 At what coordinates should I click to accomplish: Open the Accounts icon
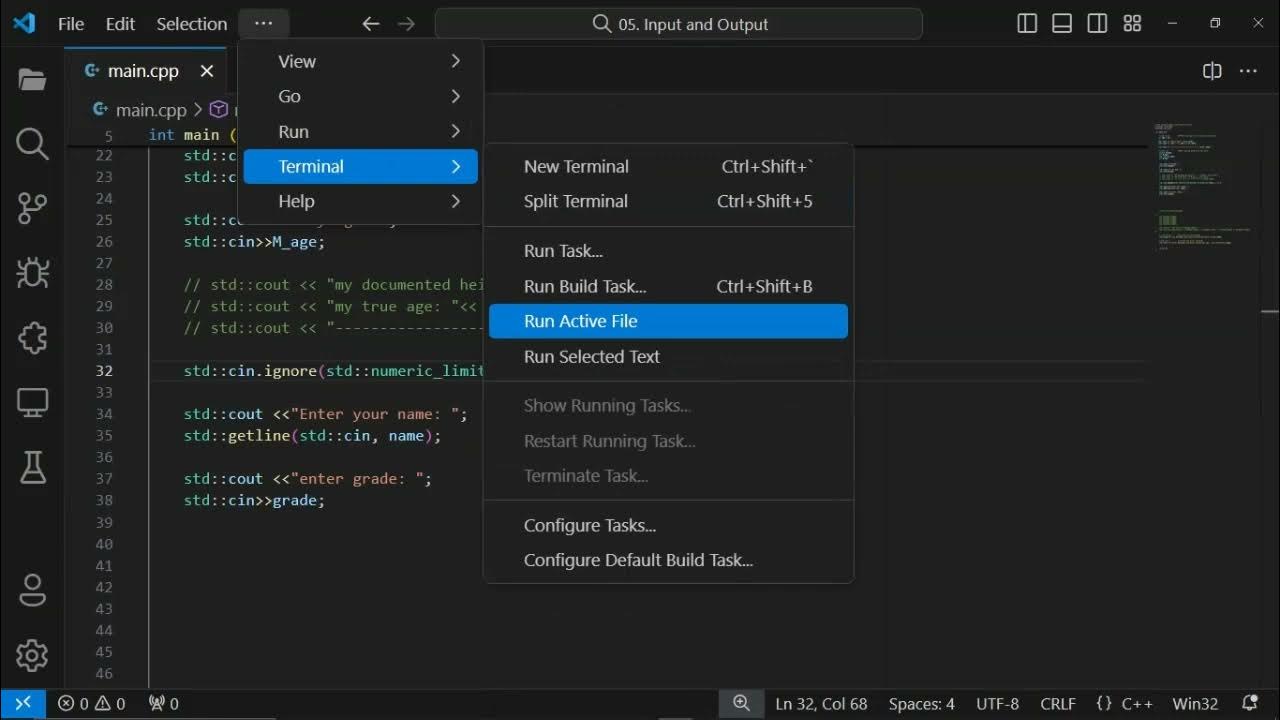pyautogui.click(x=32, y=590)
